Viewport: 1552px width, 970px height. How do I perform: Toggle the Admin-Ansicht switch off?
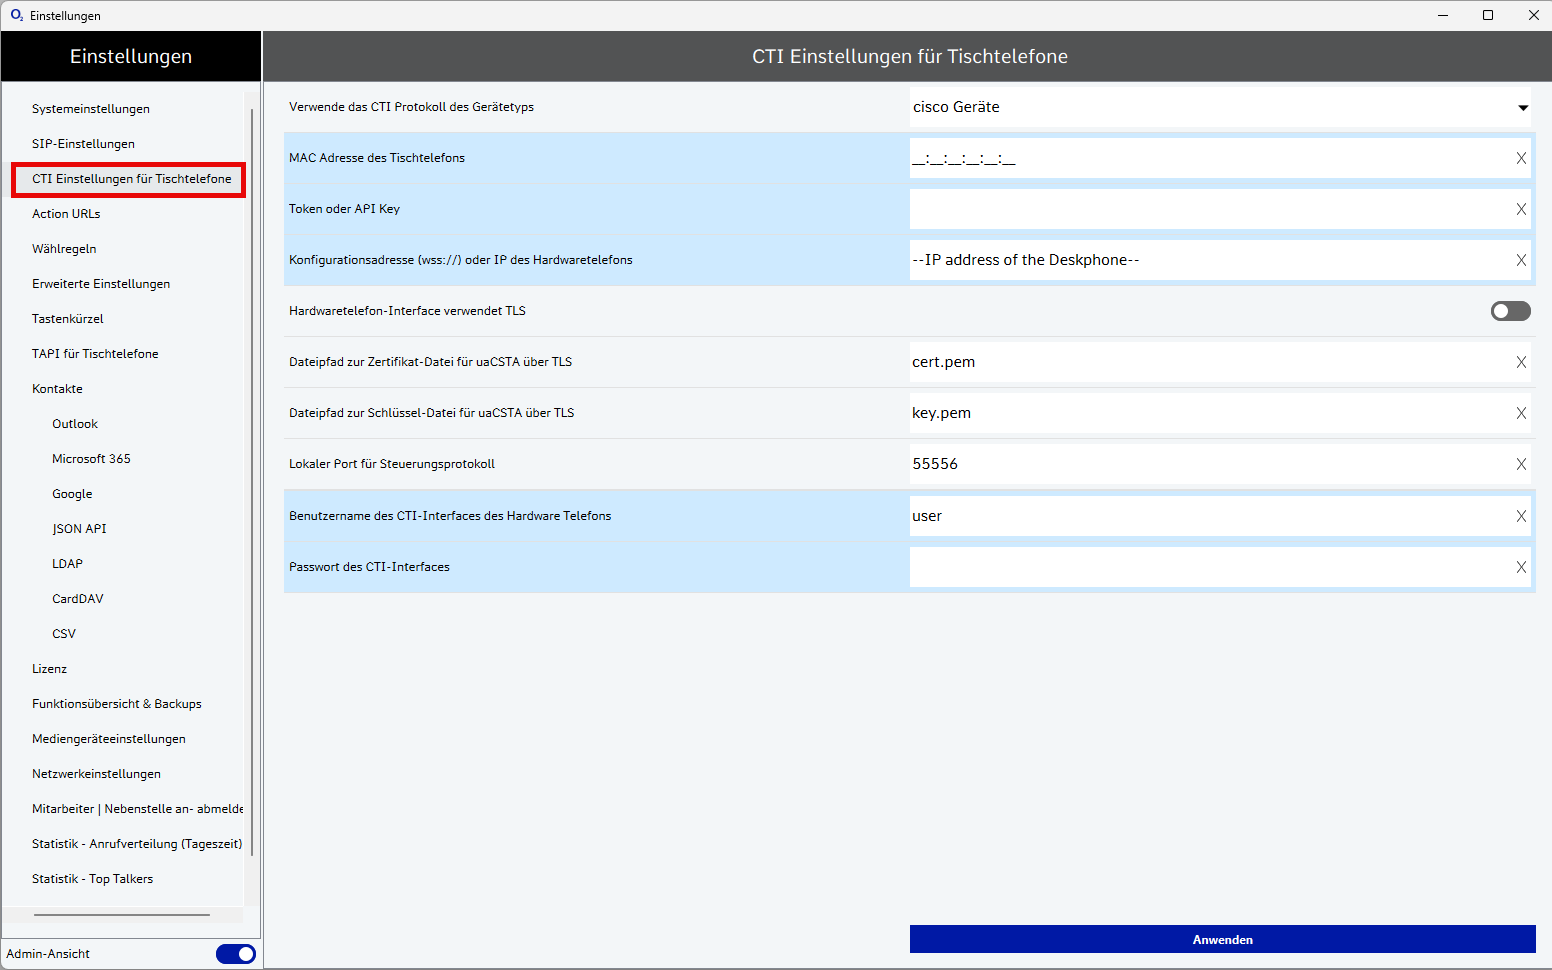click(236, 954)
